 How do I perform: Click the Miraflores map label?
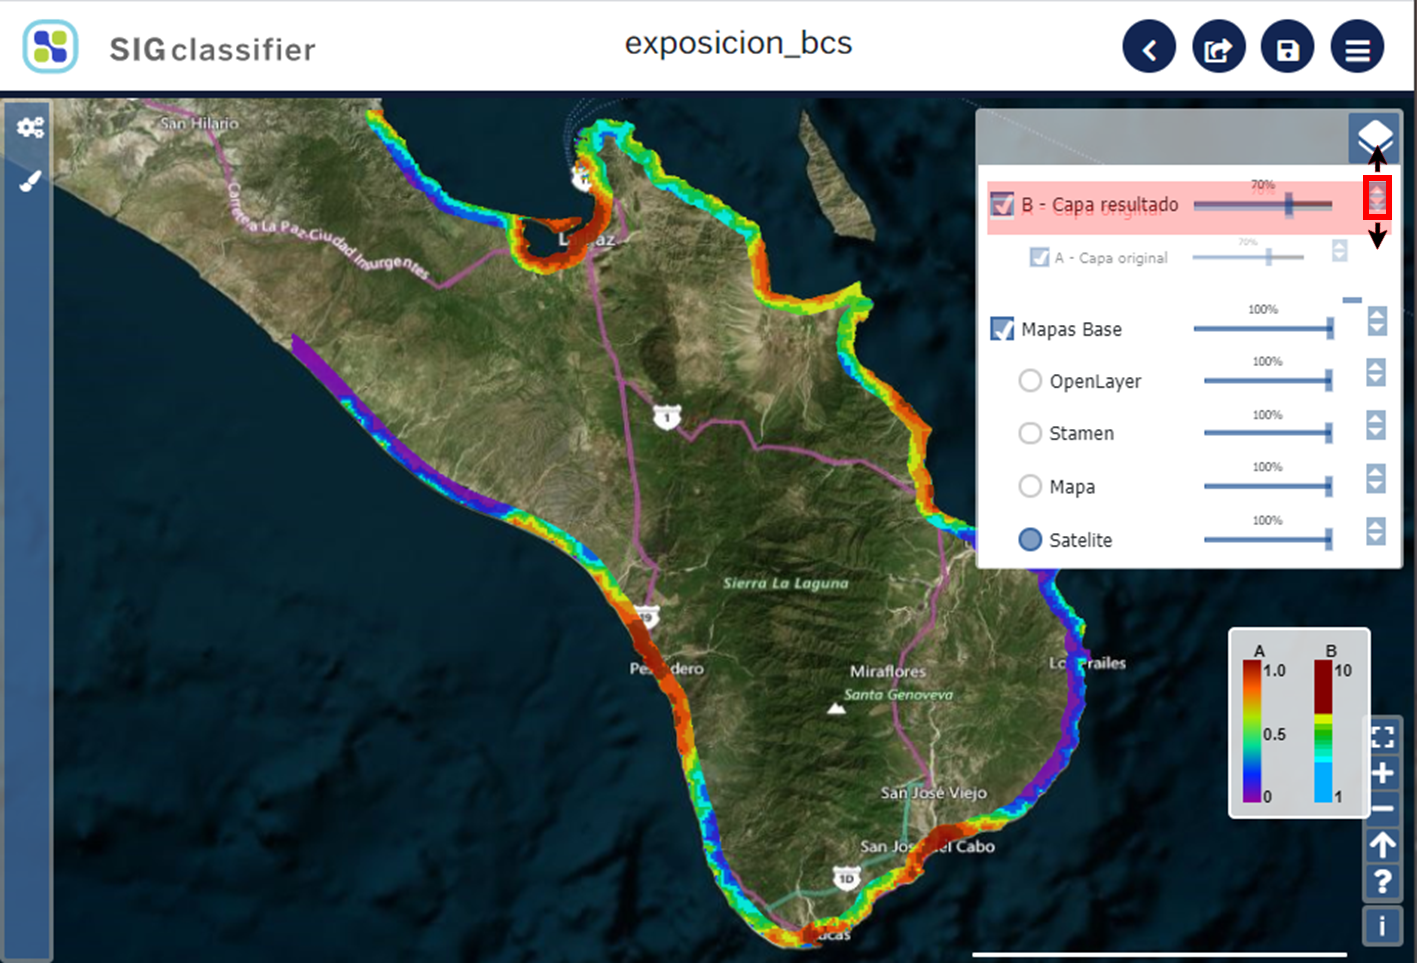coord(888,671)
